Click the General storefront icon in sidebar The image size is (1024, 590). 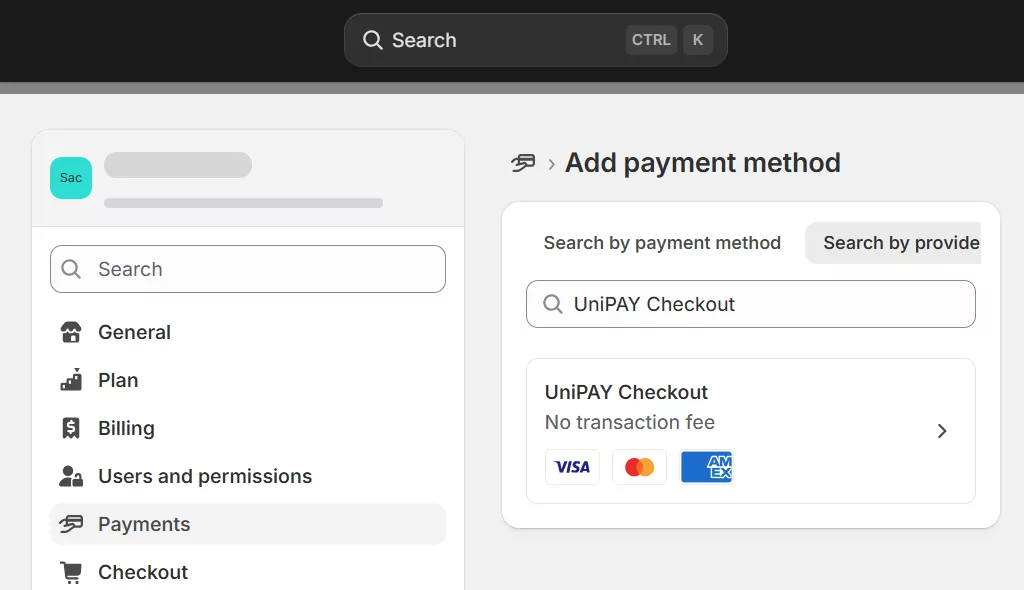(x=71, y=332)
